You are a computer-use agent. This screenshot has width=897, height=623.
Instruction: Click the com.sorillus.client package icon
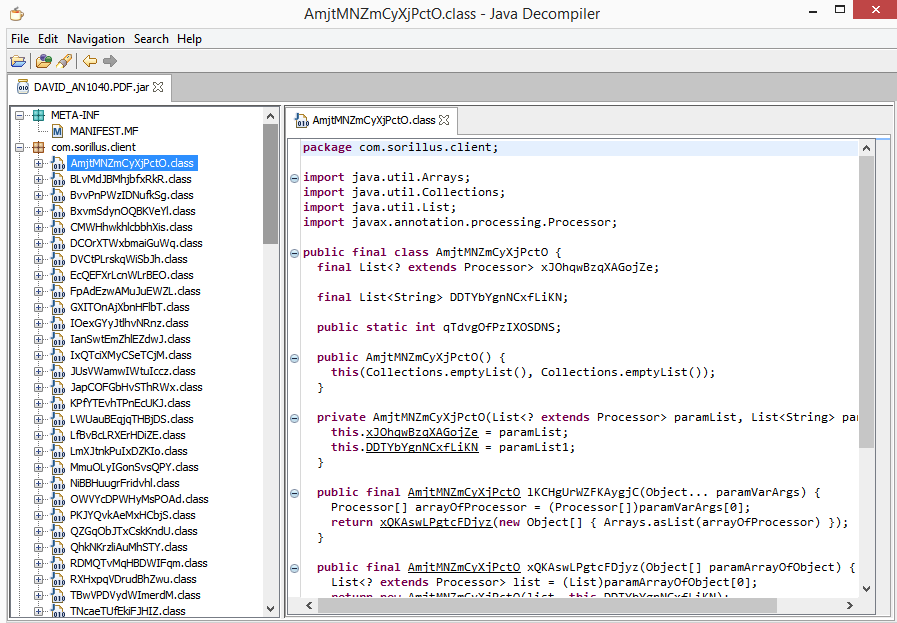pyautogui.click(x=38, y=147)
